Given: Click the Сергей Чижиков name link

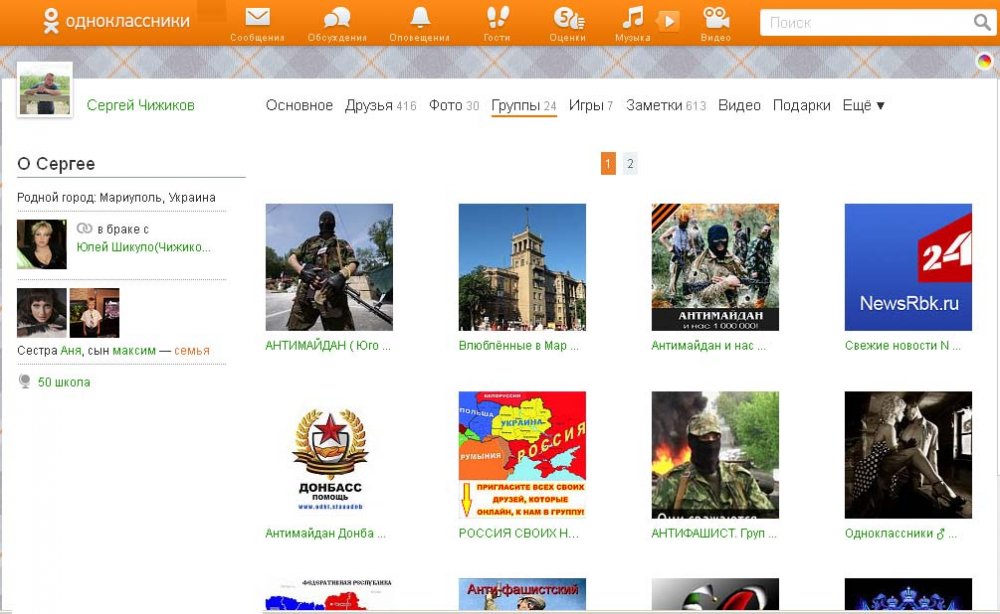Looking at the screenshot, I should pyautogui.click(x=140, y=105).
